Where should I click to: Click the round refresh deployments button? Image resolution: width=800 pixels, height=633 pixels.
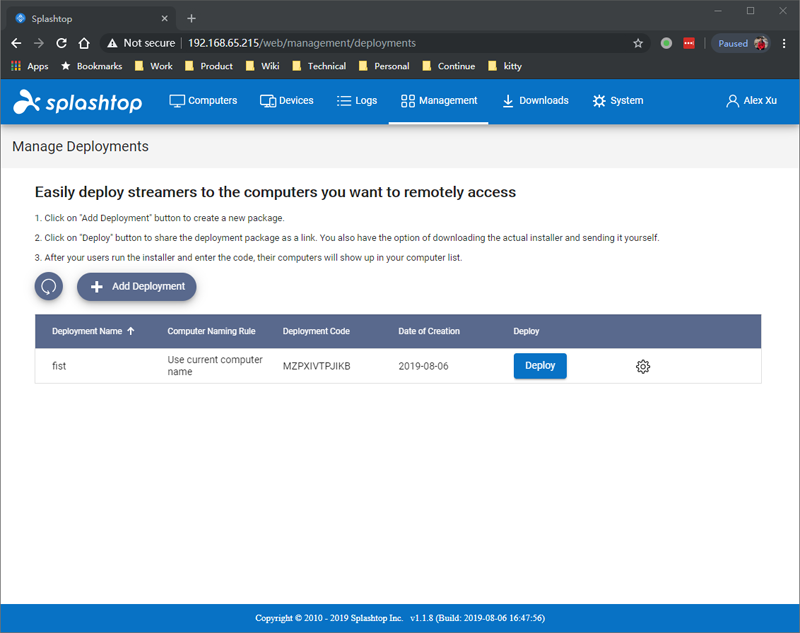[49, 286]
